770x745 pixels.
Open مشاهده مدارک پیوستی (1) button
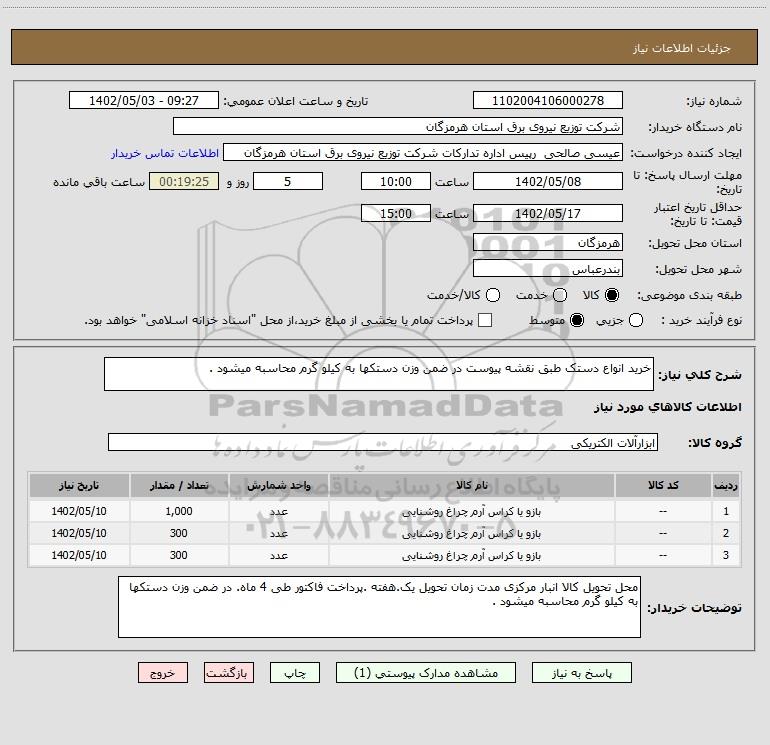pyautogui.click(x=426, y=673)
